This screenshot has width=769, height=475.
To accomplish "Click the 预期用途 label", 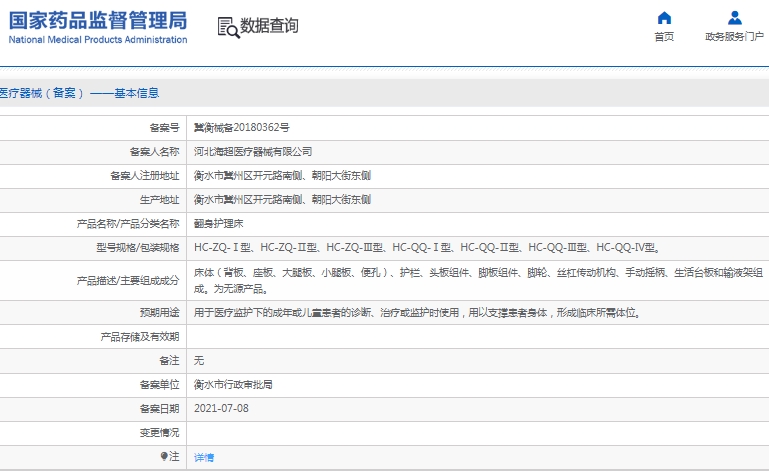I will click(x=159, y=313).
